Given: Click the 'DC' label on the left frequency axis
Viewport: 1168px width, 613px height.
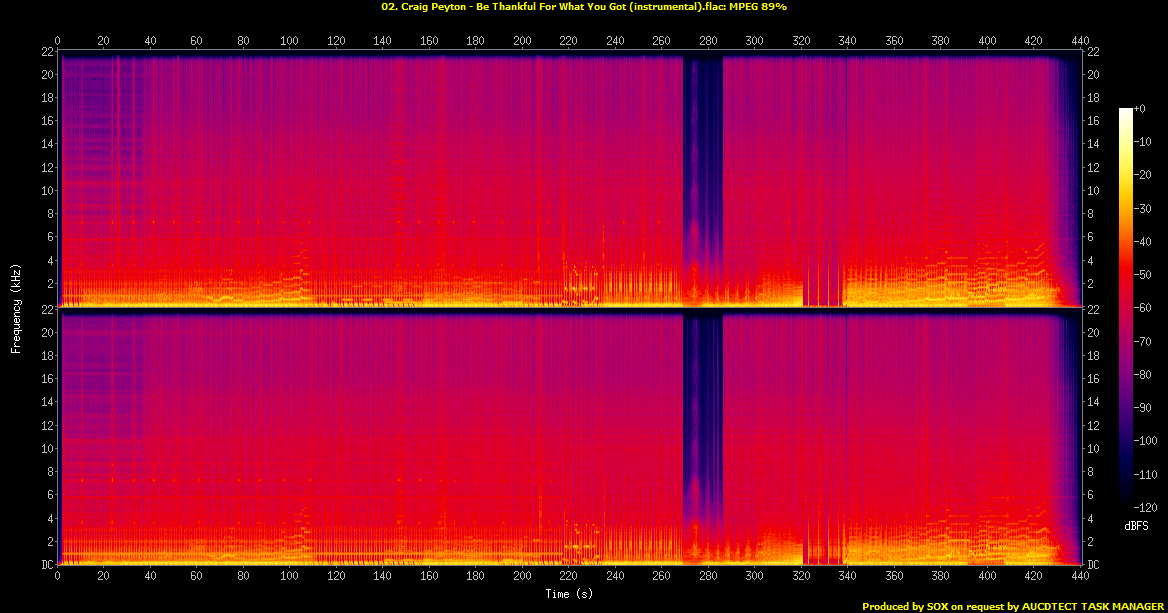Looking at the screenshot, I should point(48,565).
